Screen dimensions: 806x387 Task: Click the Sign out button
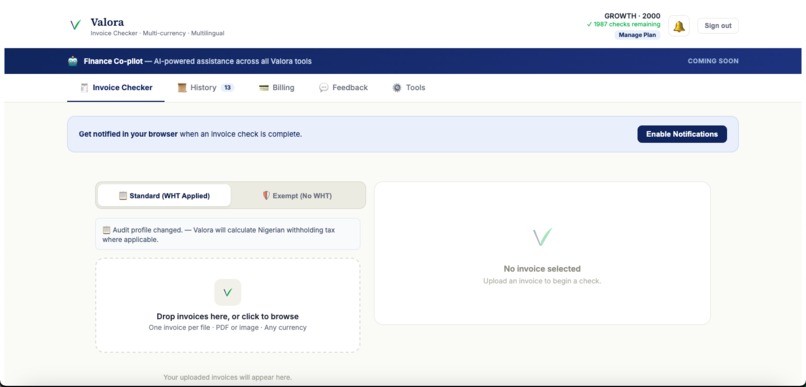[718, 26]
